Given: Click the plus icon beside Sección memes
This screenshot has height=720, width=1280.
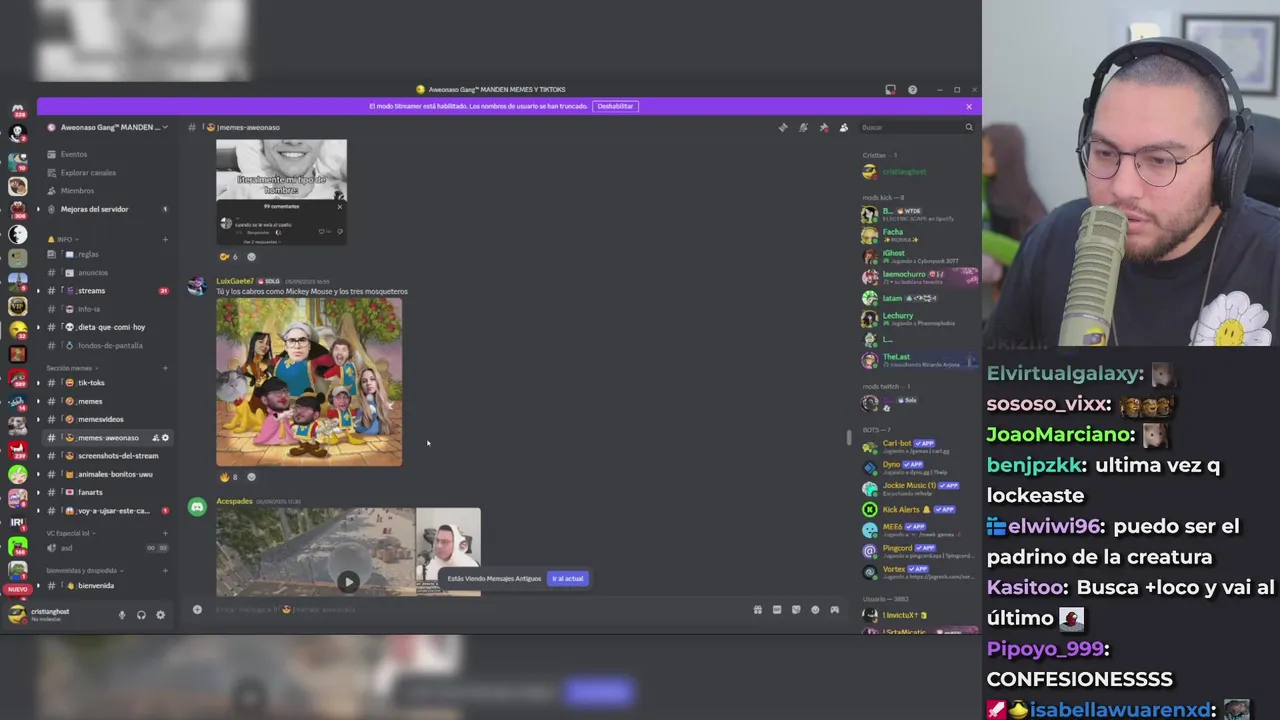Looking at the screenshot, I should (165, 368).
